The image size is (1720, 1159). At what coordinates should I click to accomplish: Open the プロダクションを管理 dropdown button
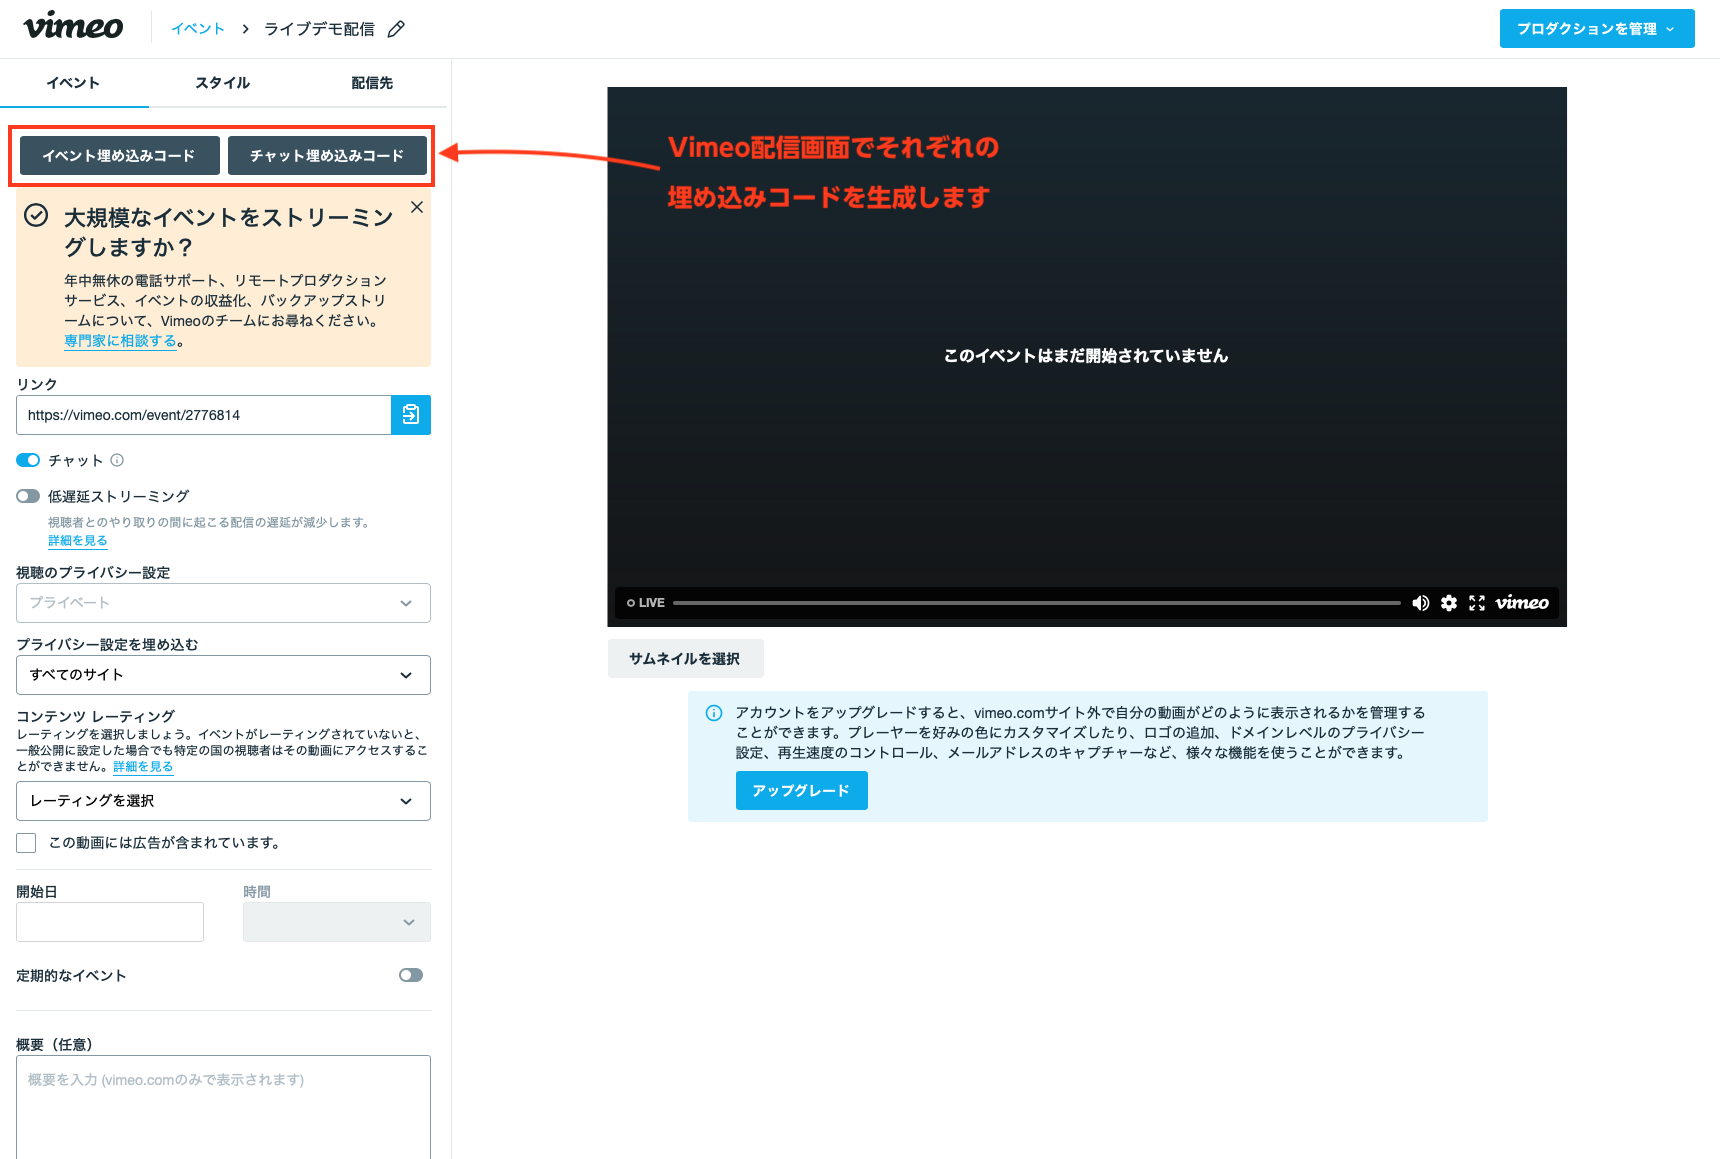click(1596, 29)
